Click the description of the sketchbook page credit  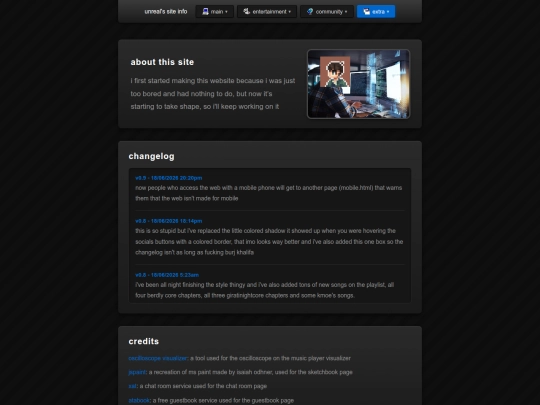(251, 372)
